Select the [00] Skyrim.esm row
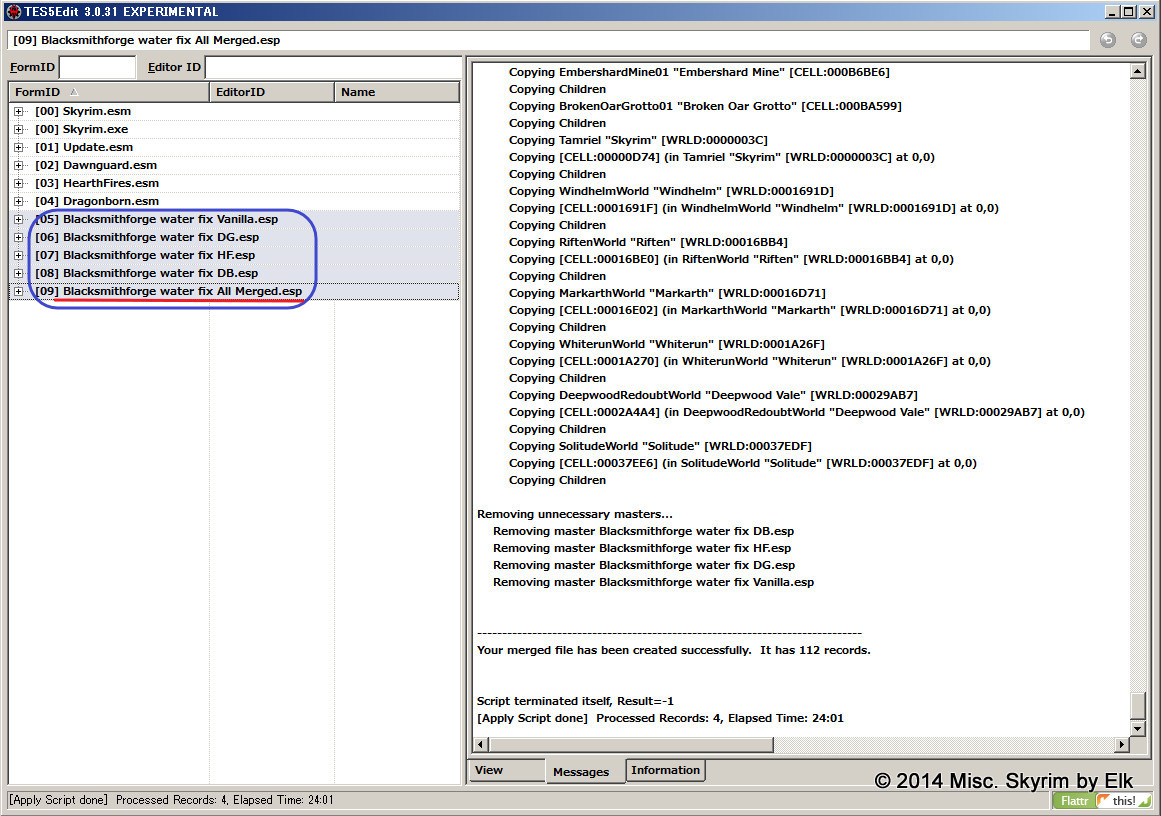The image size is (1161, 816). (234, 111)
